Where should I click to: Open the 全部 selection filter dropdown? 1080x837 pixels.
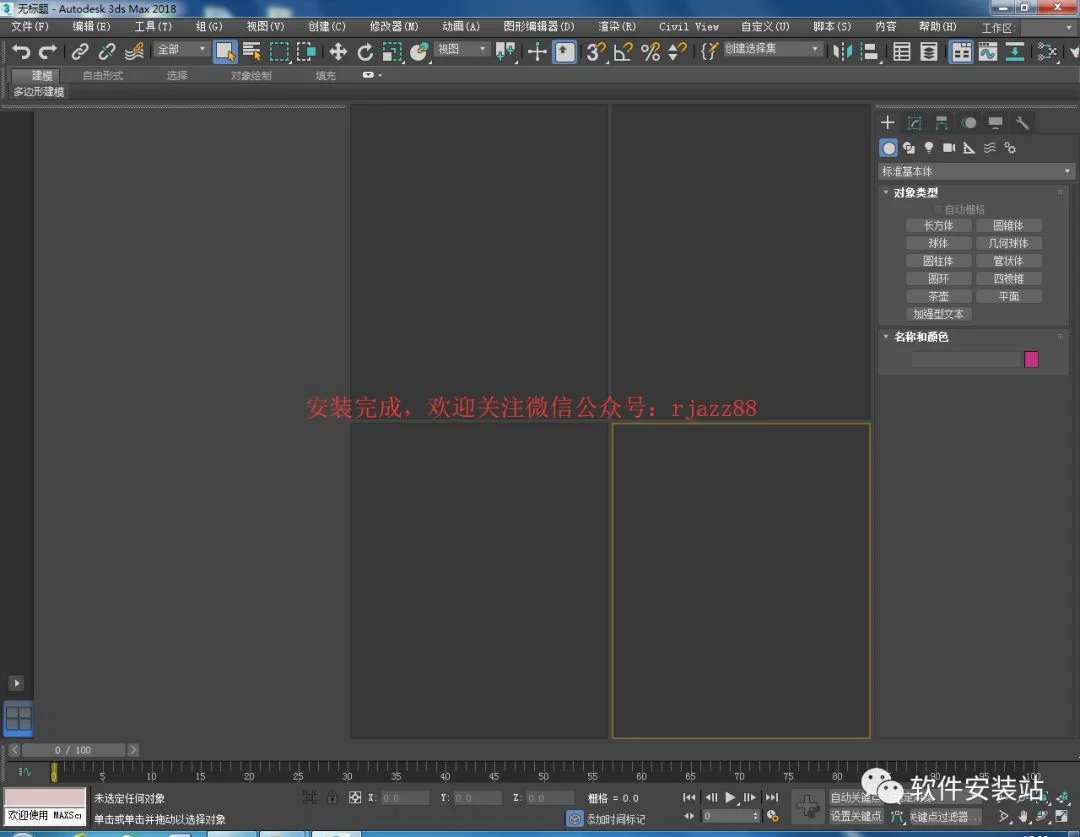(181, 50)
